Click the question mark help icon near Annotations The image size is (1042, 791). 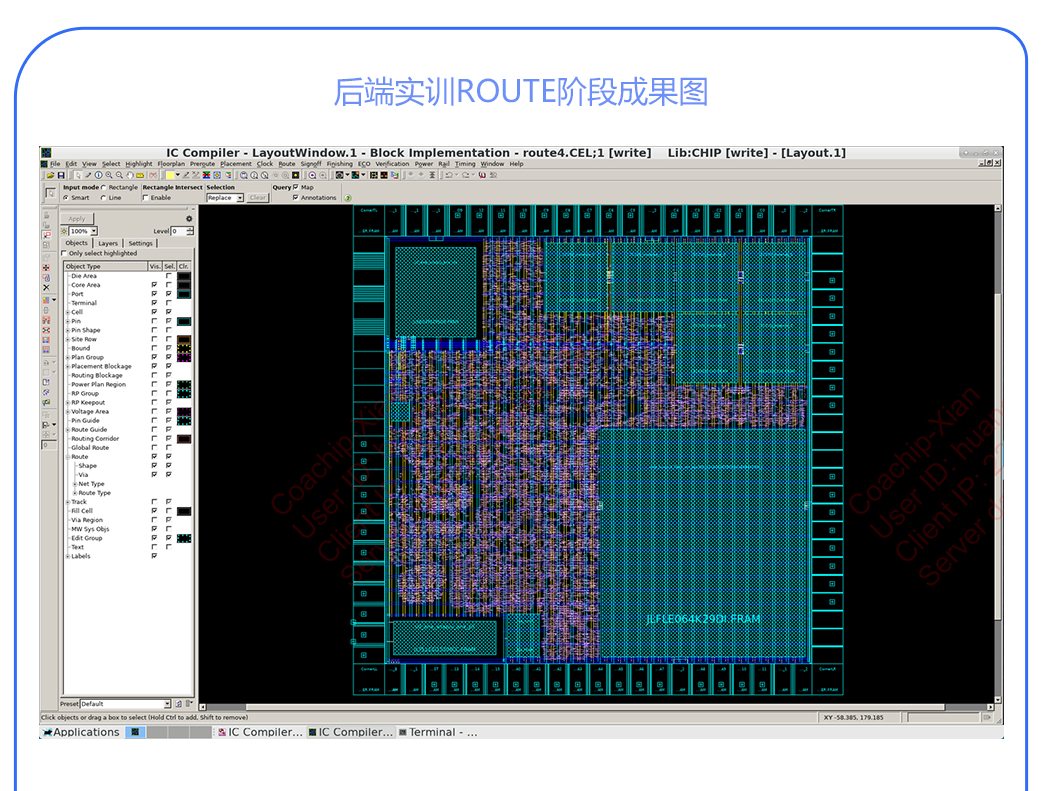point(348,197)
